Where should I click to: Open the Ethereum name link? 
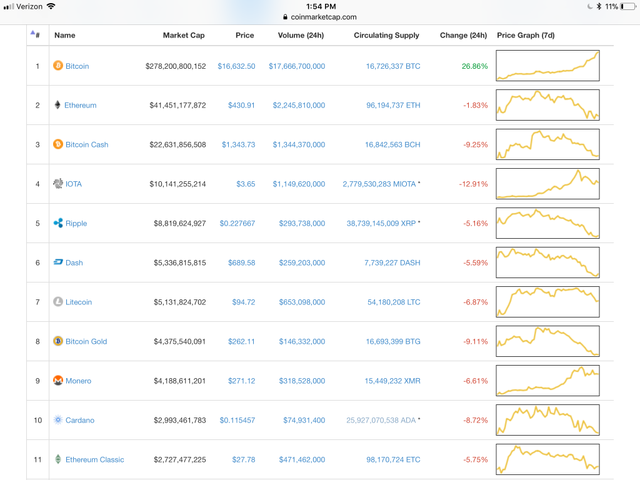[x=80, y=105]
